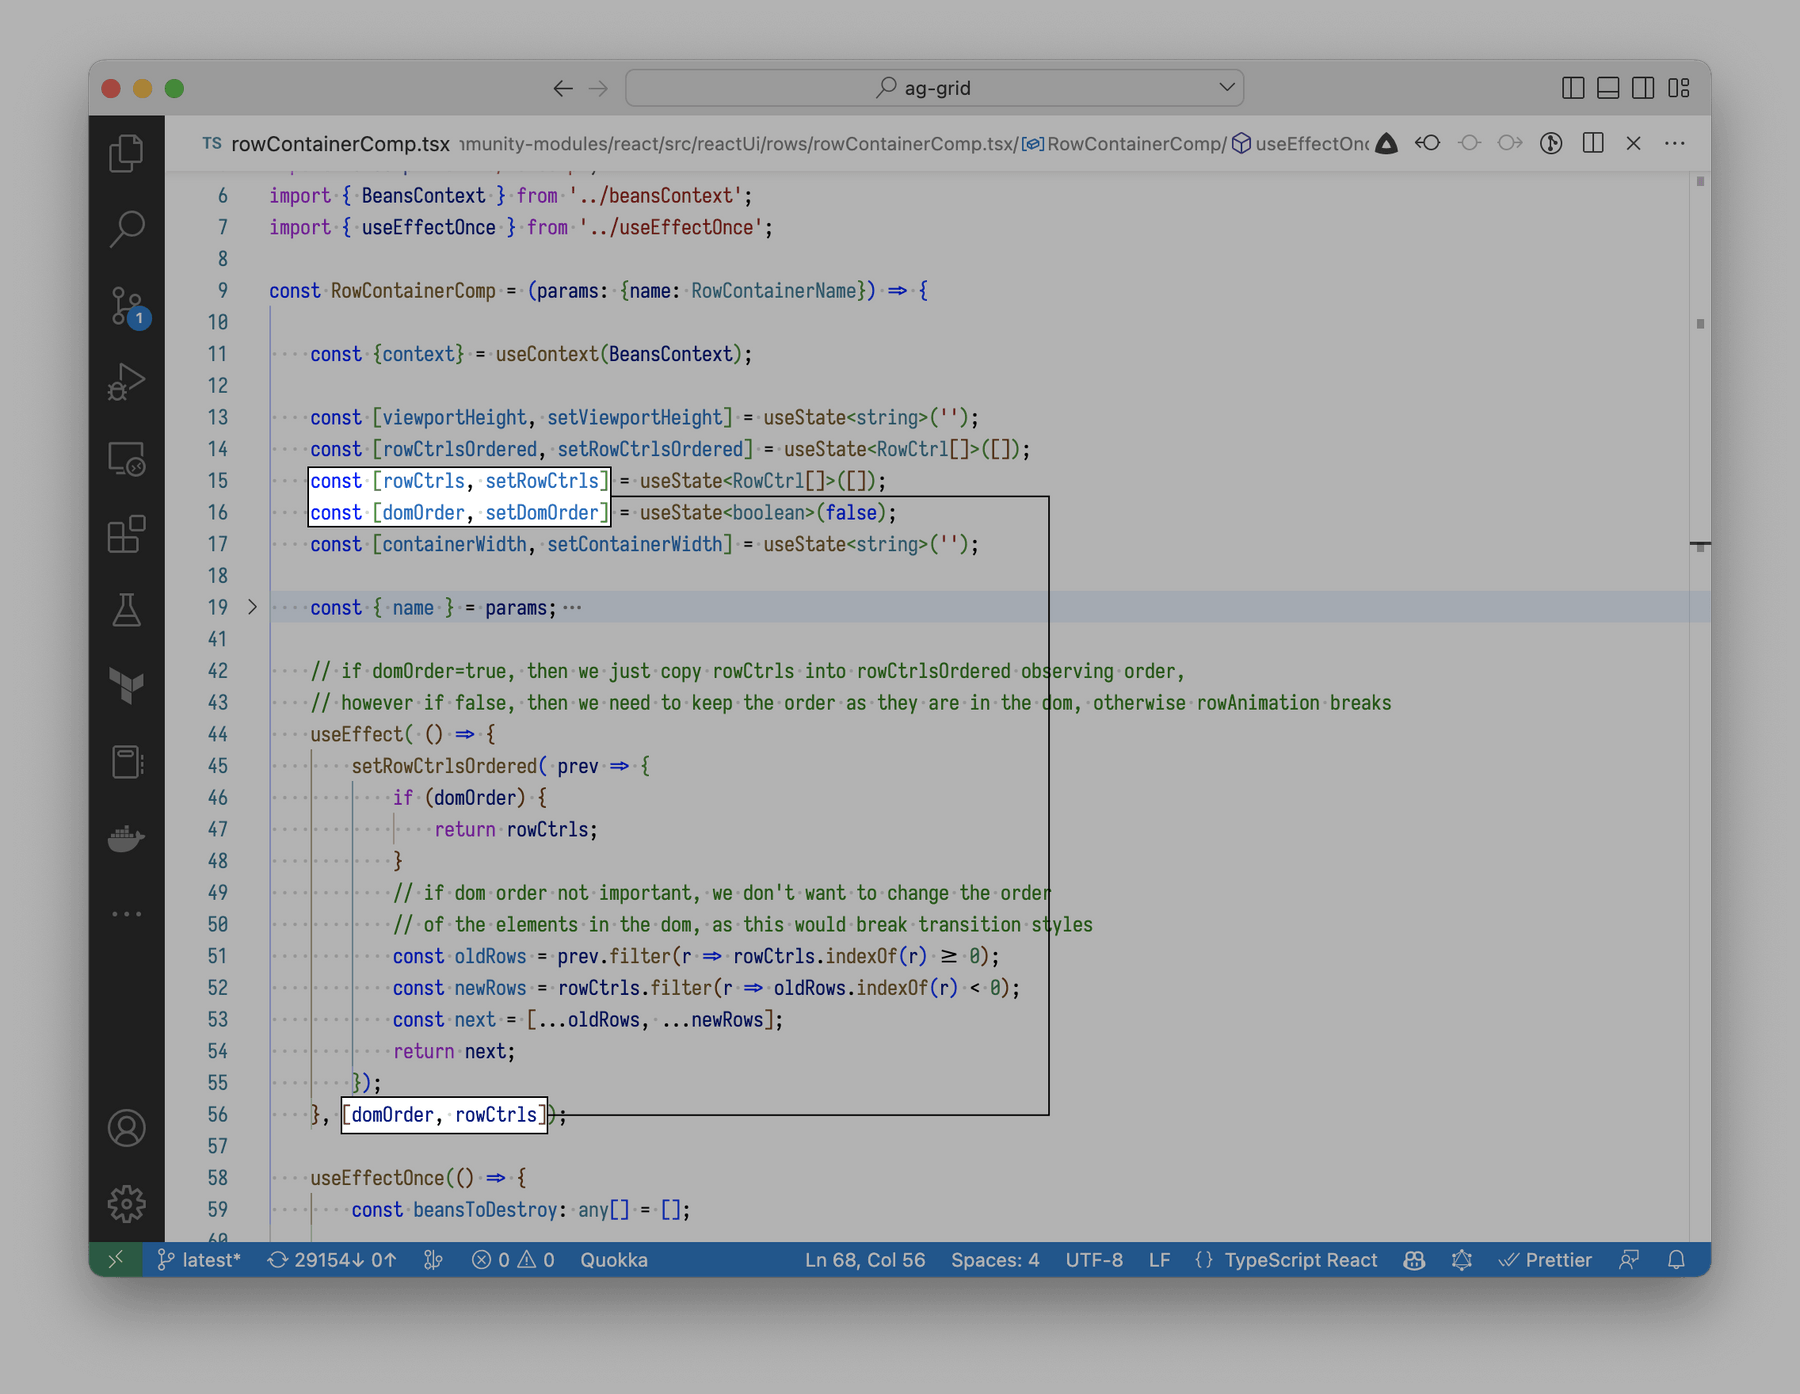Open the Run and Debug view
The image size is (1800, 1394).
pyautogui.click(x=125, y=381)
